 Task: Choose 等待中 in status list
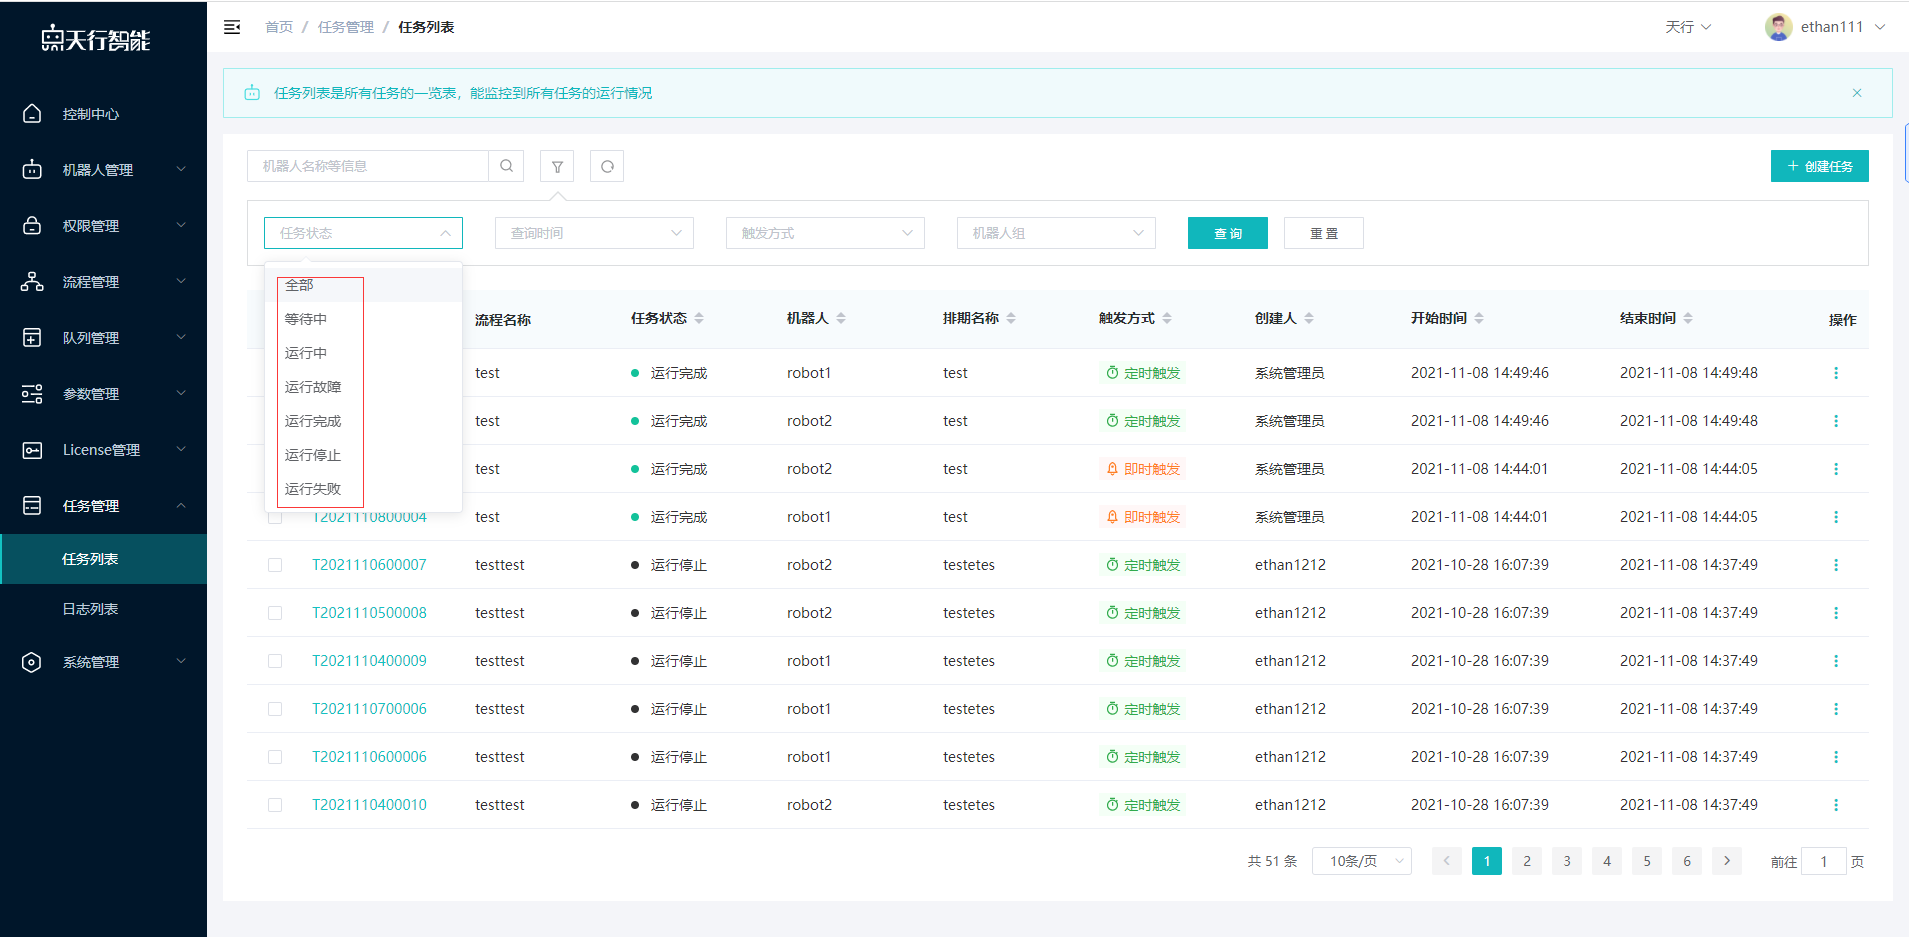[x=363, y=319]
